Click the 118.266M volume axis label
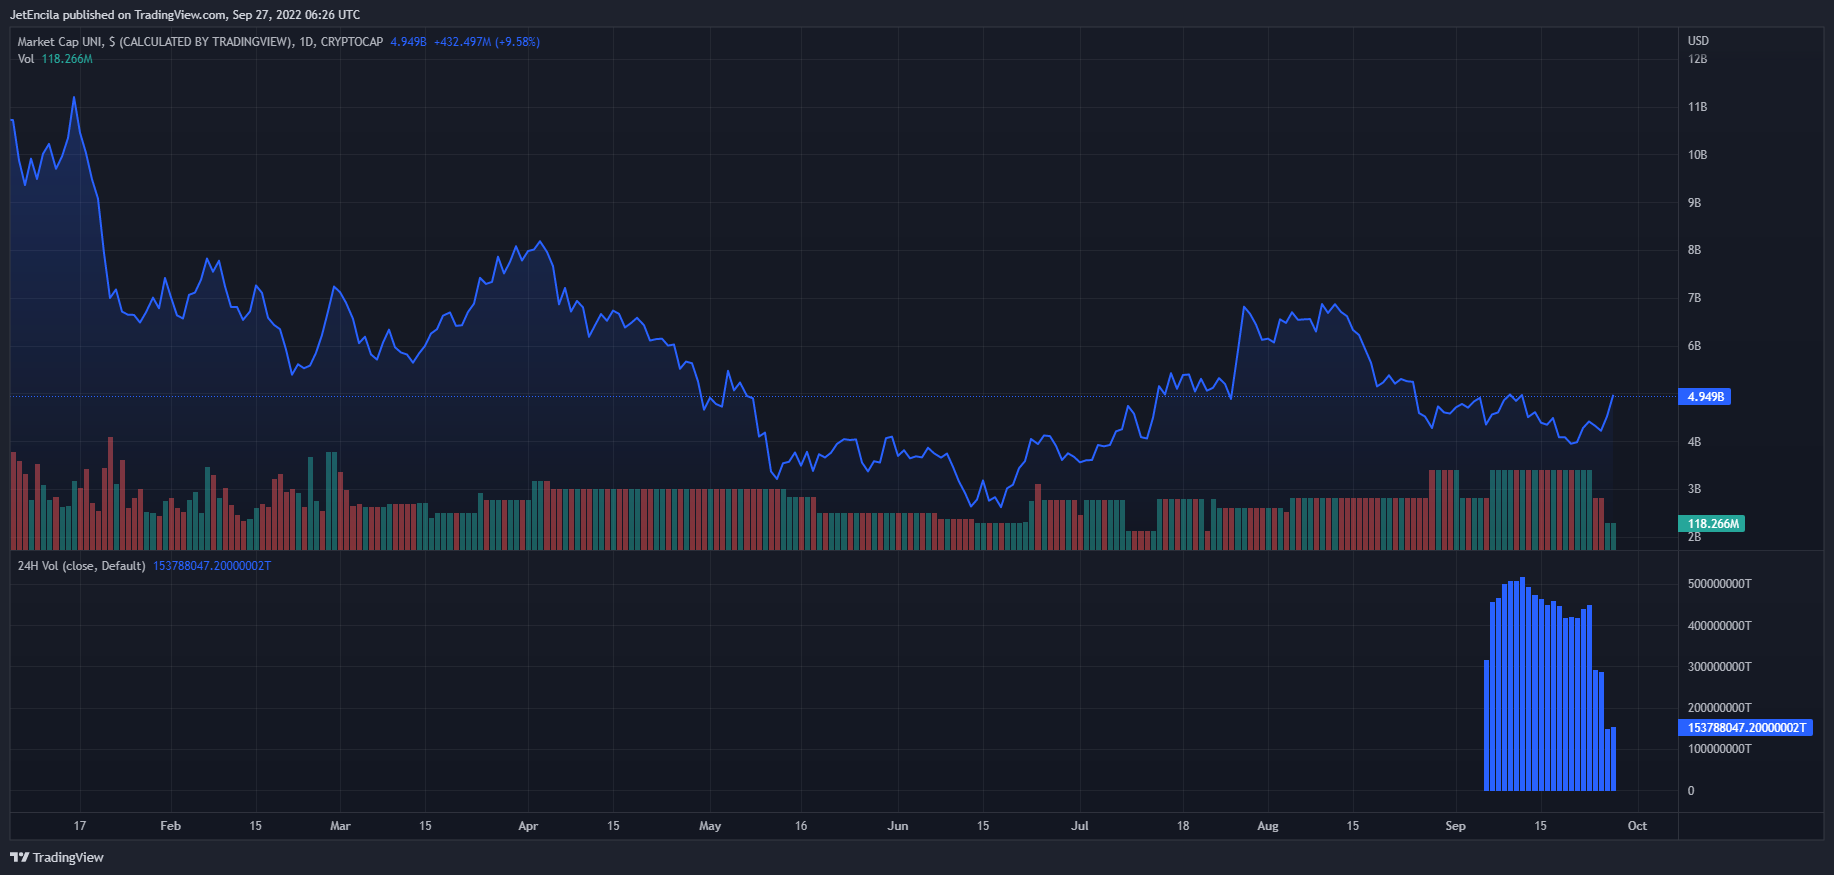 [1712, 524]
